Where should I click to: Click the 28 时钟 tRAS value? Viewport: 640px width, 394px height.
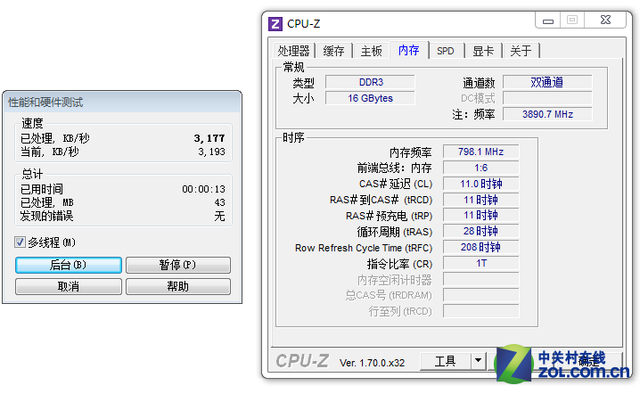481,231
